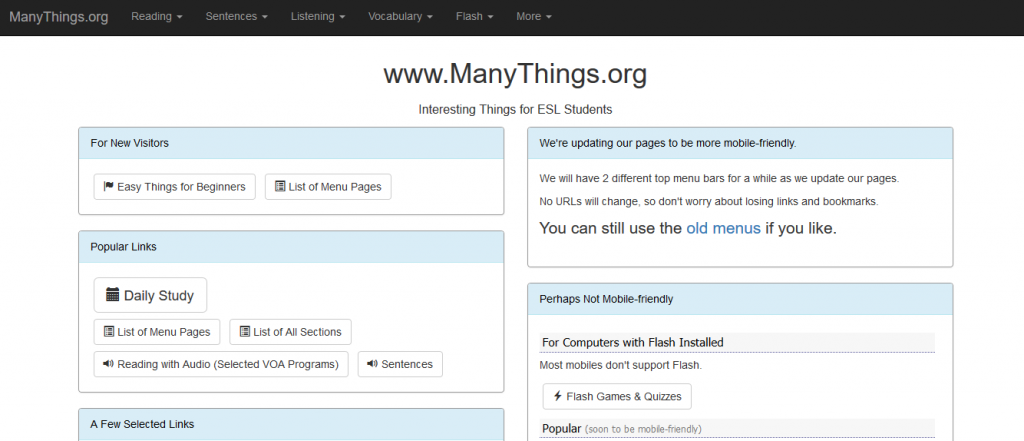Expand the Flash dropdown menu
Screen dimensions: 1024x441
475,17
